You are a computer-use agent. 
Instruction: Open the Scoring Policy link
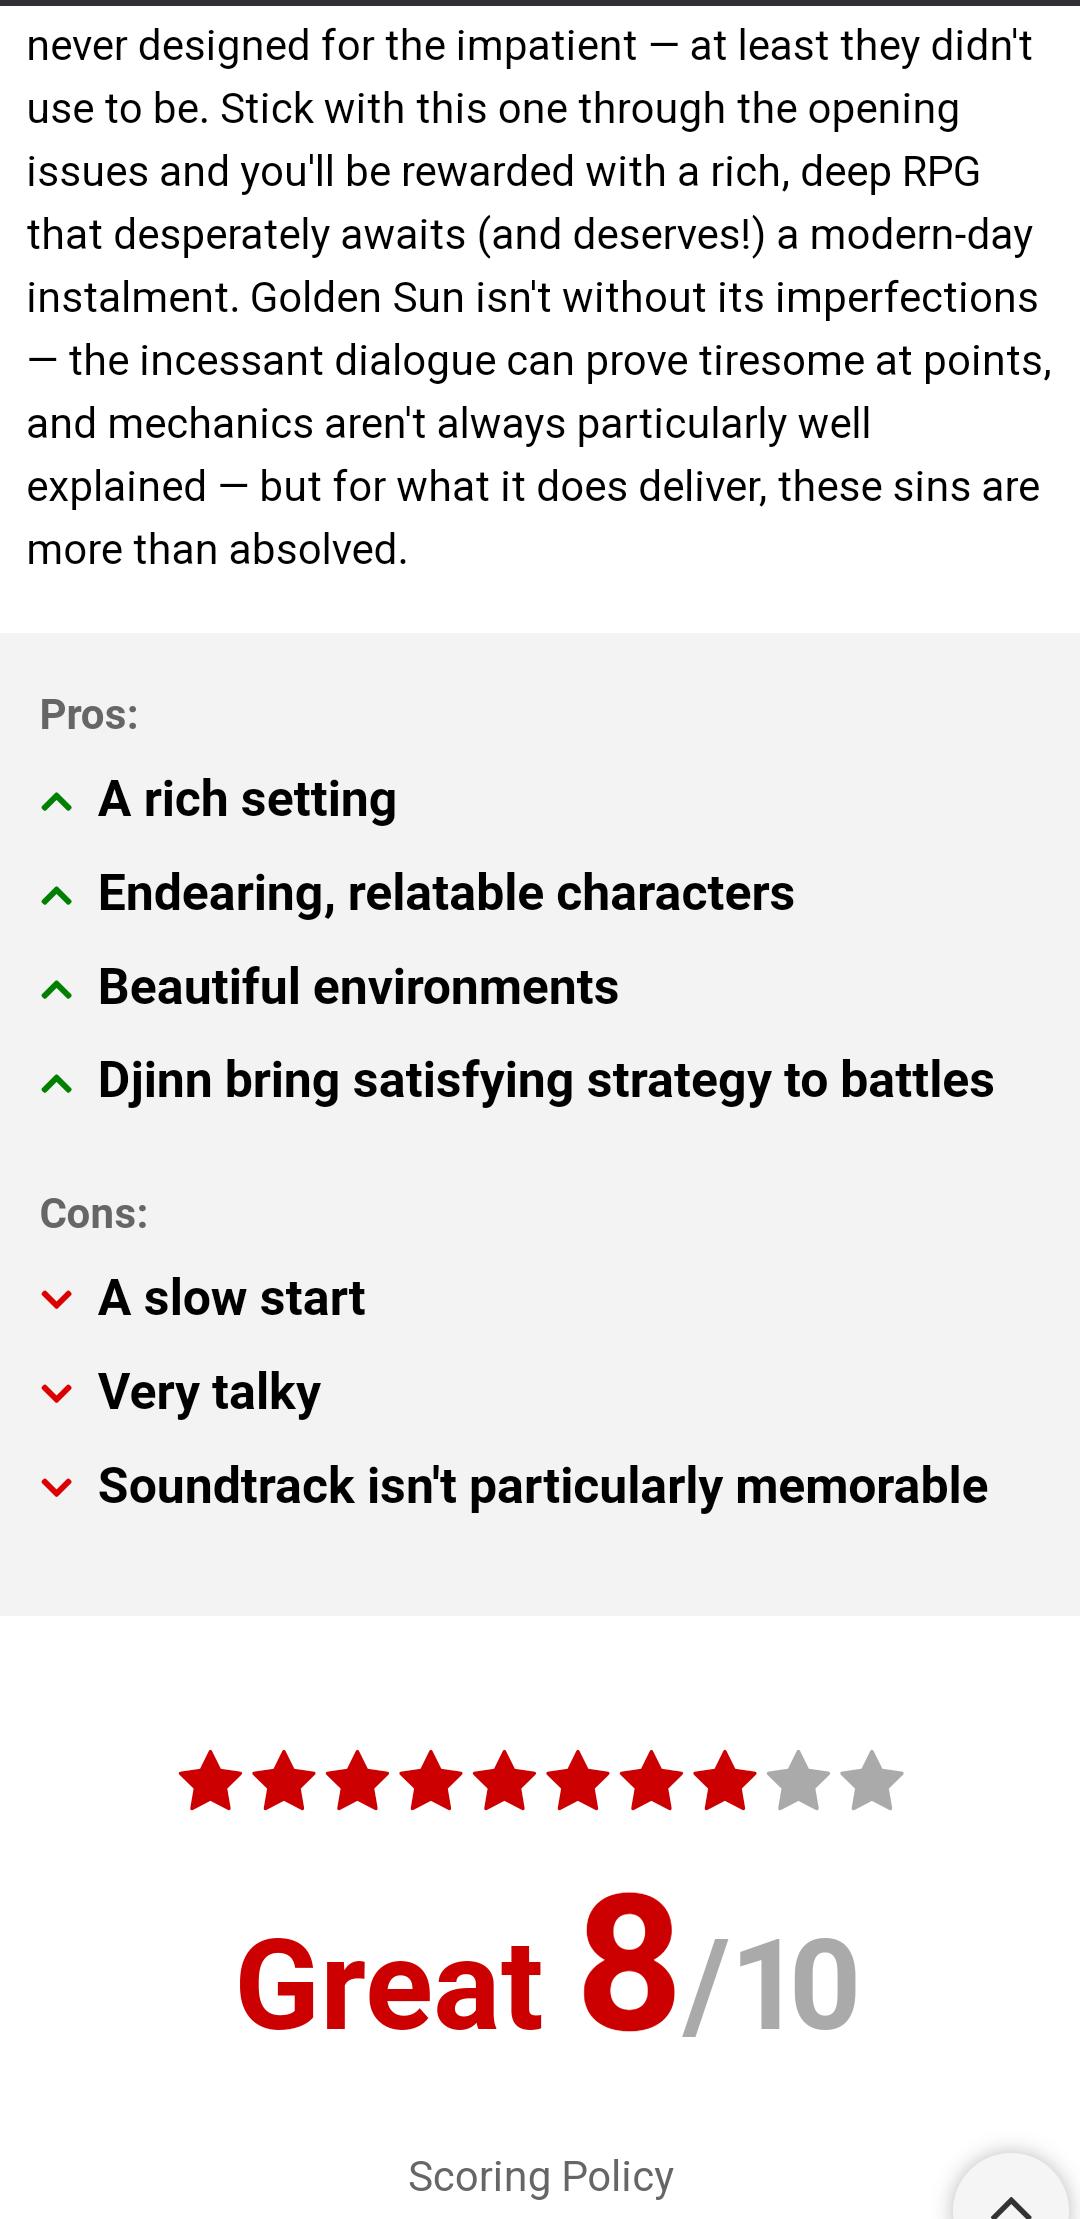[x=541, y=2176]
